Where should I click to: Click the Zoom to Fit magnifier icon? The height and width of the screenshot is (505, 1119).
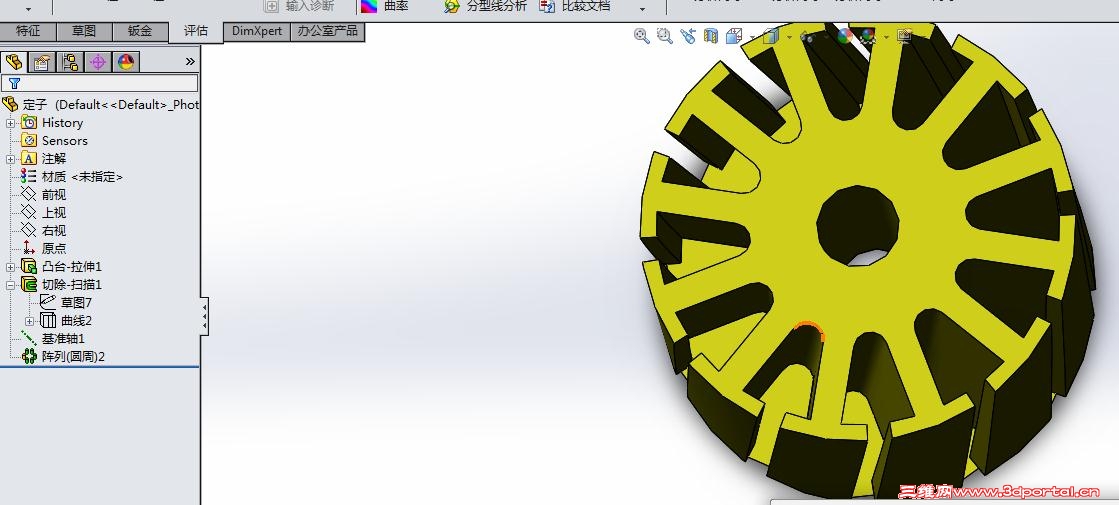pos(642,36)
